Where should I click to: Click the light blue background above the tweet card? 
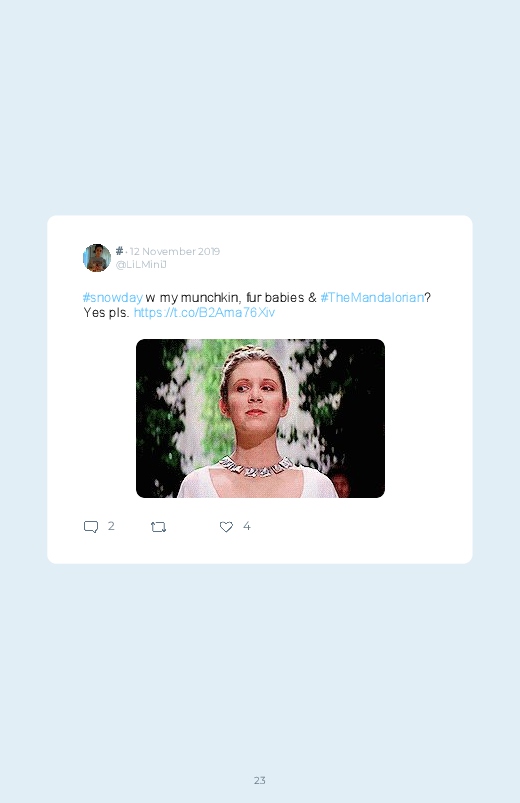(260, 108)
